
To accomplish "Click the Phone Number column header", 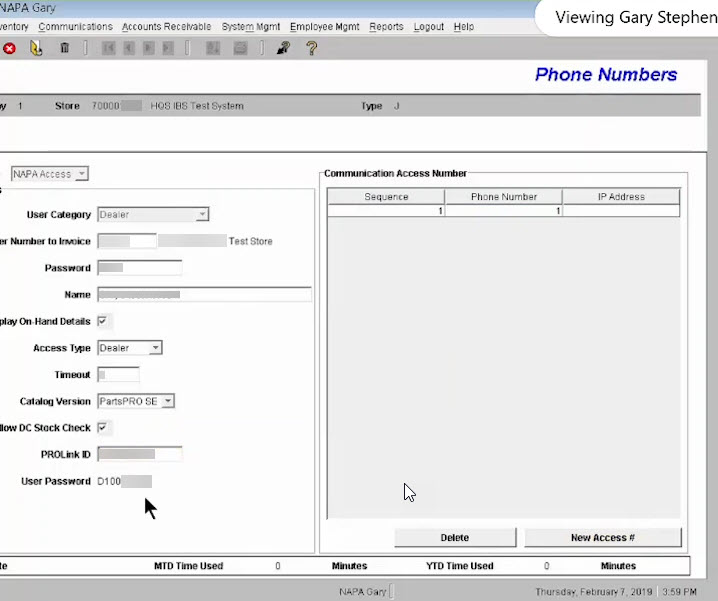I will [x=504, y=197].
